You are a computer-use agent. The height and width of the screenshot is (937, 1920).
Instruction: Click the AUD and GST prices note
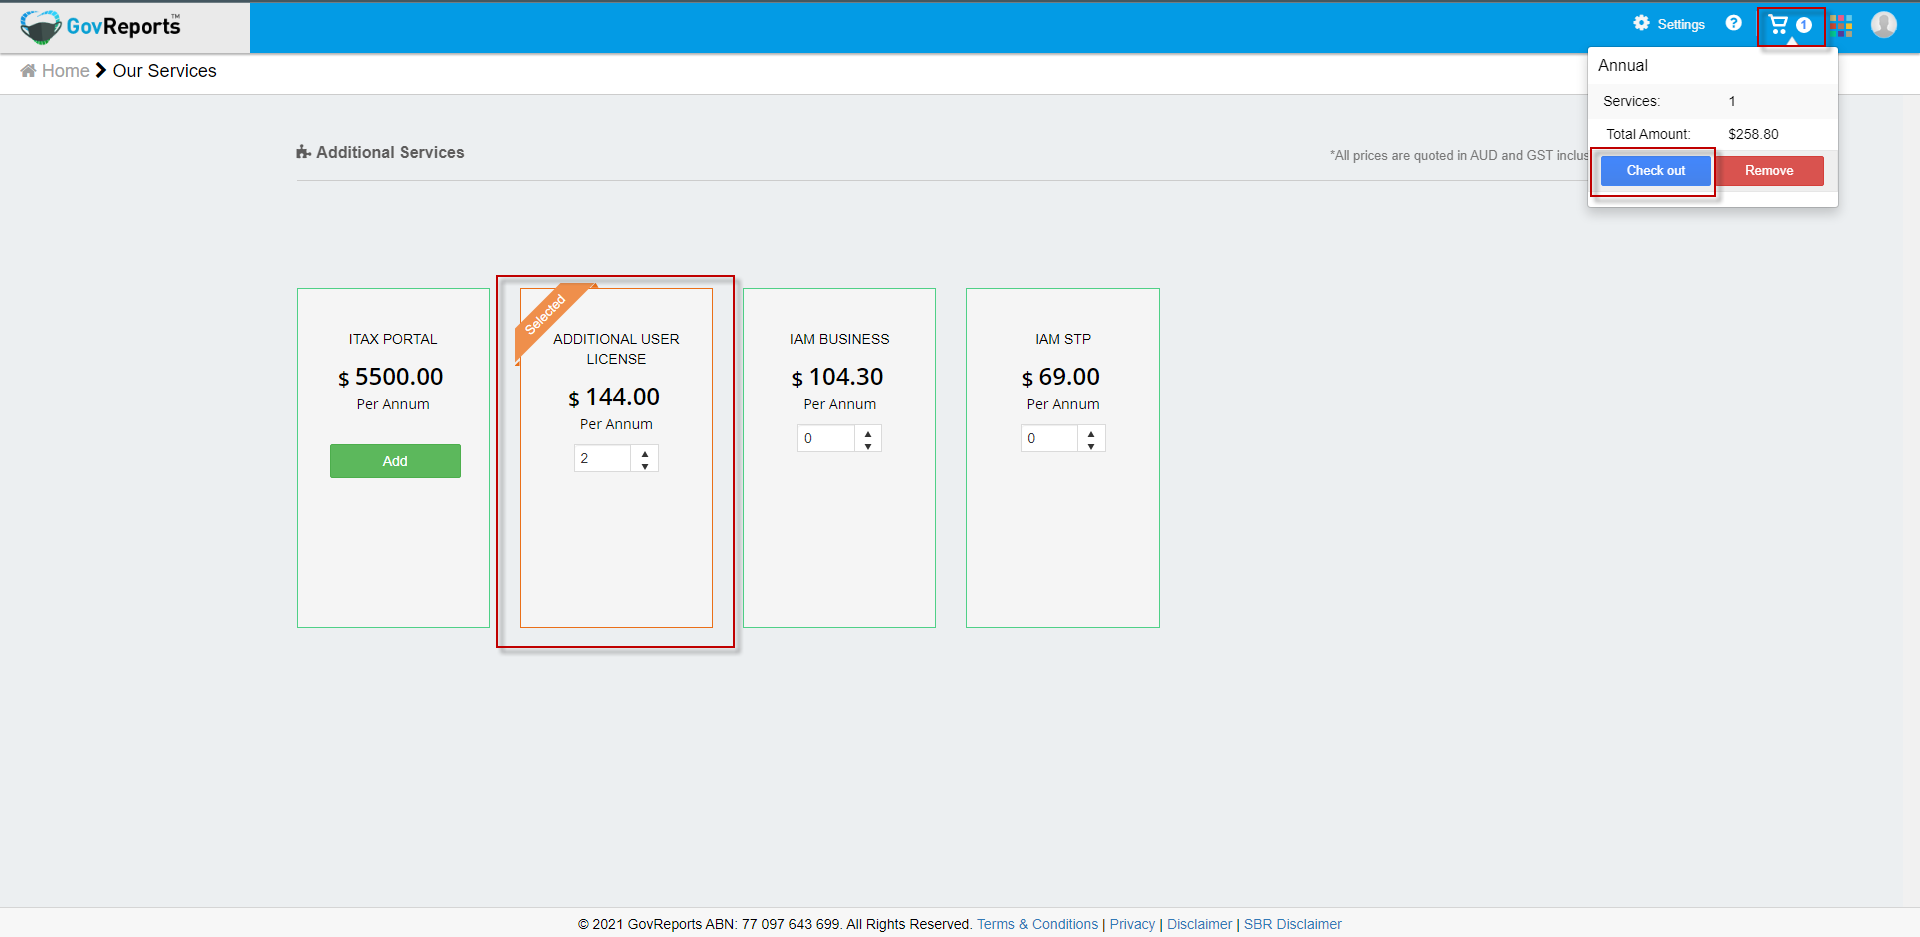pos(1459,155)
